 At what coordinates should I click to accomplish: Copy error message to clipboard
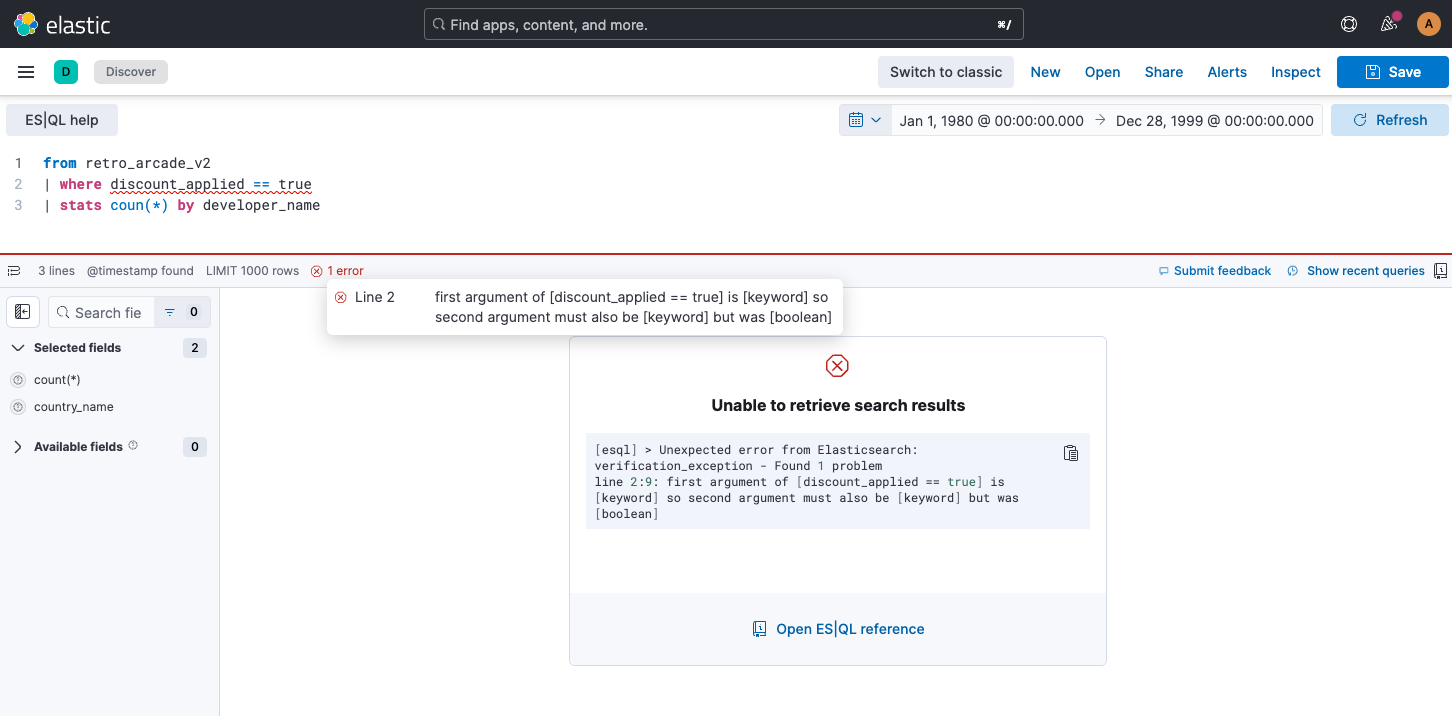coord(1071,453)
